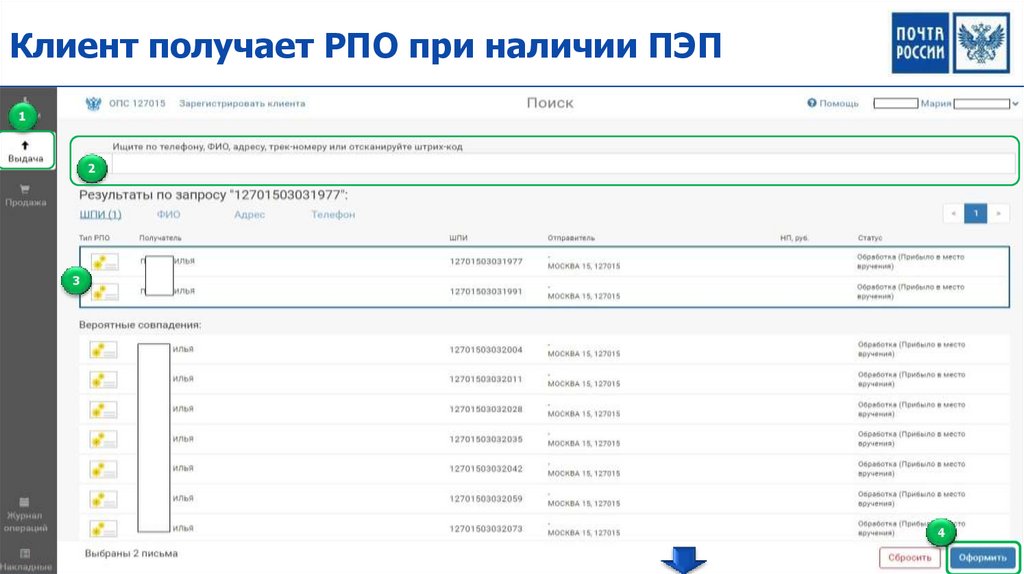Image resolution: width=1024 pixels, height=574 pixels.
Task: Select tracking number 12701503032035
Action: (486, 439)
